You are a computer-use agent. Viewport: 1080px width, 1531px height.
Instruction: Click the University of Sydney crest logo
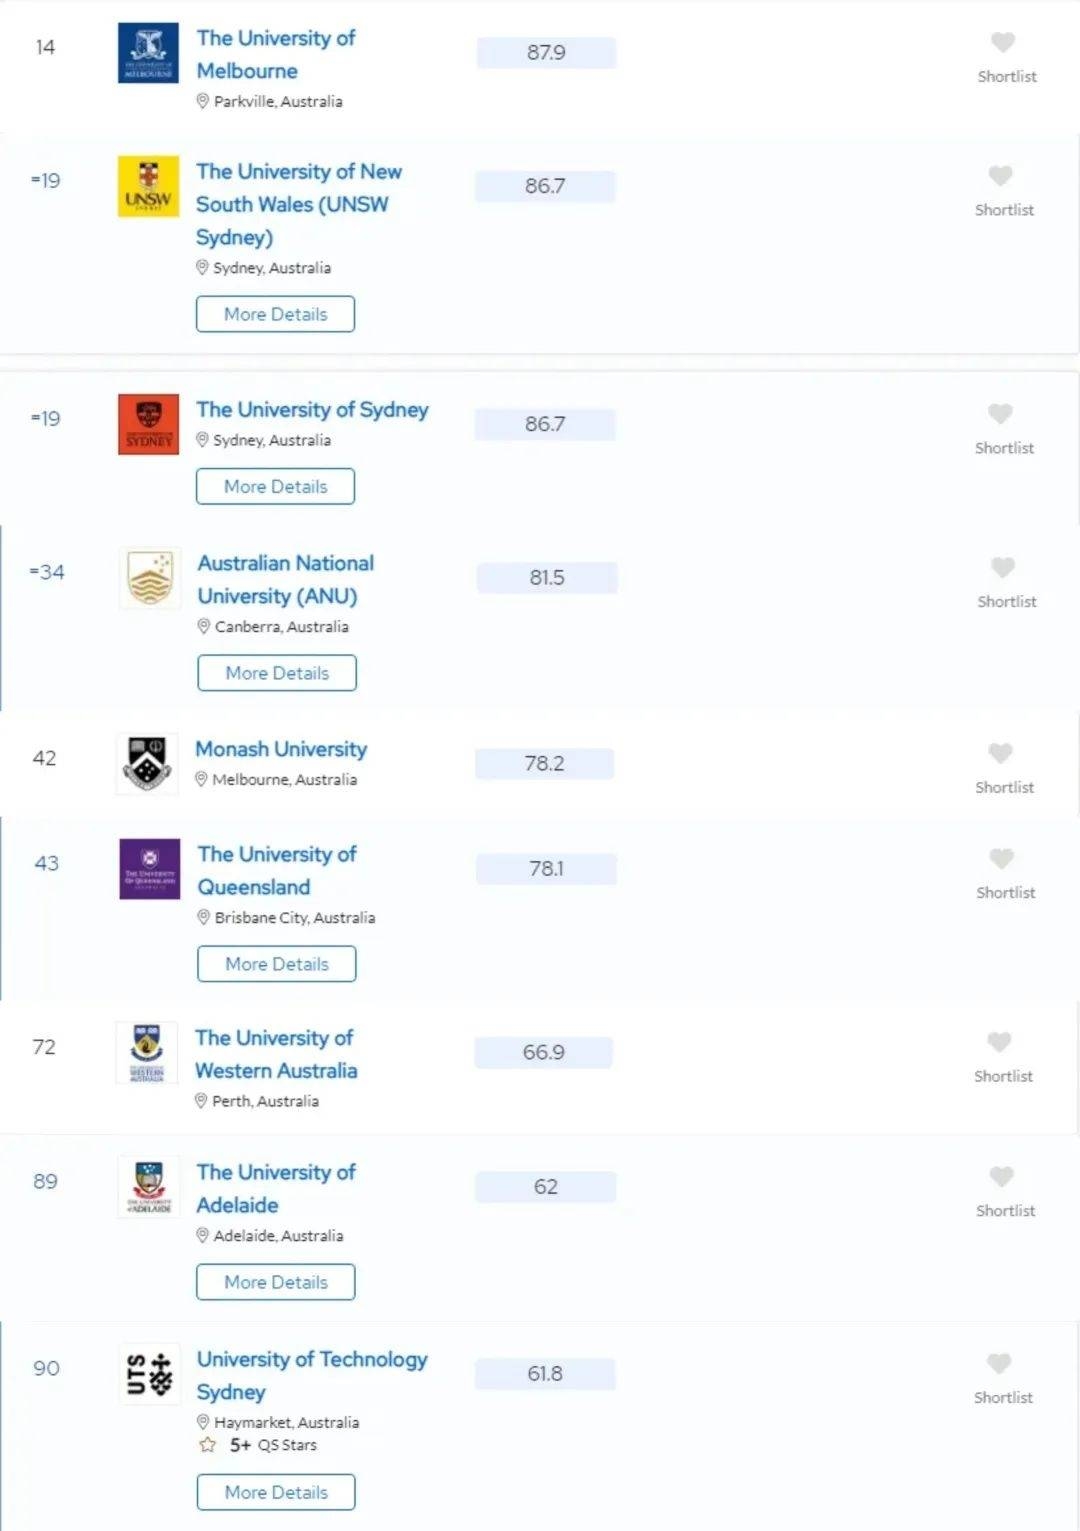pyautogui.click(x=148, y=424)
